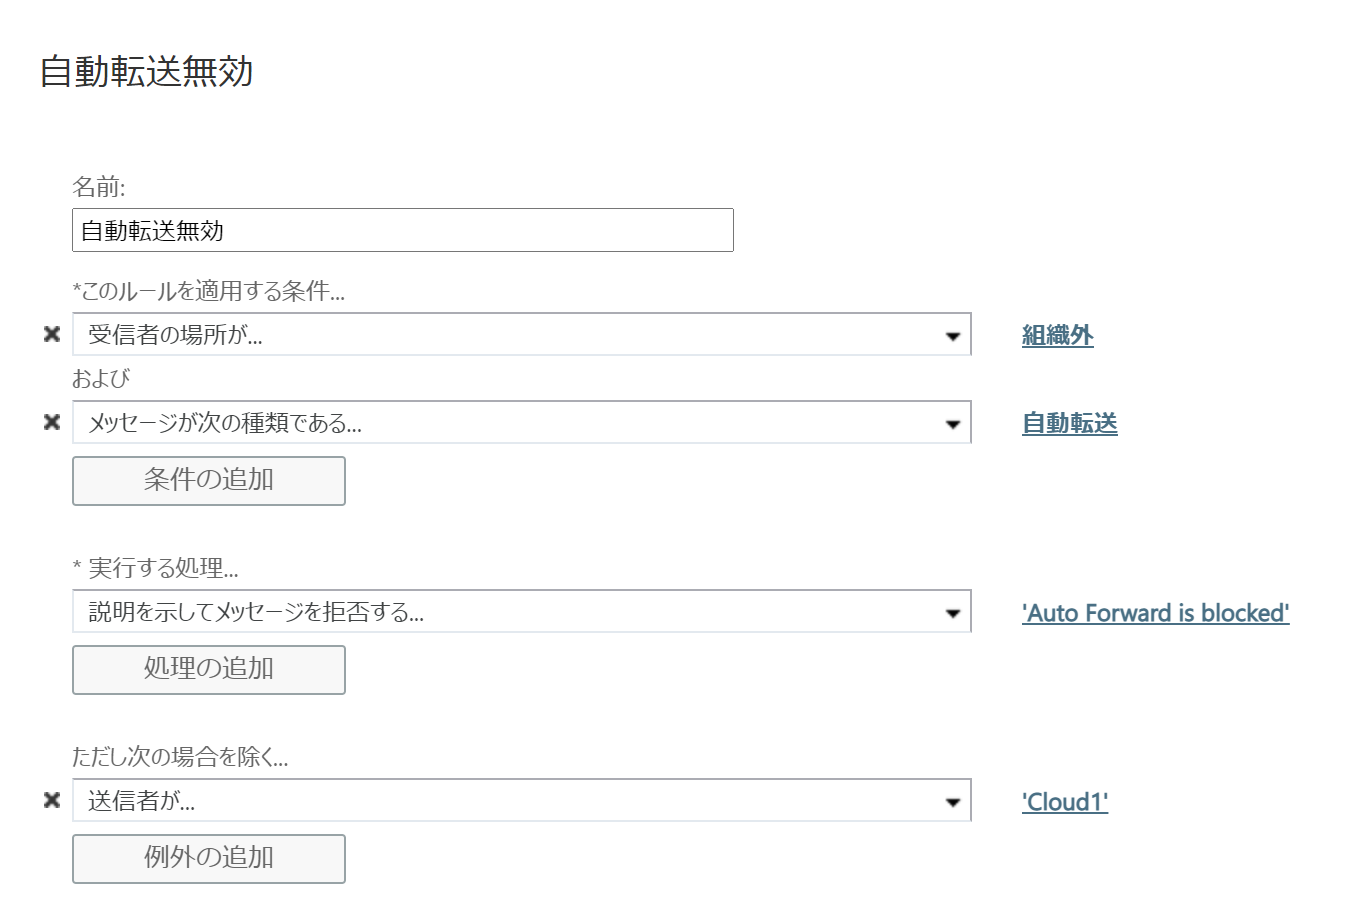Click the および label text
The width and height of the screenshot is (1346, 908).
click(x=101, y=379)
